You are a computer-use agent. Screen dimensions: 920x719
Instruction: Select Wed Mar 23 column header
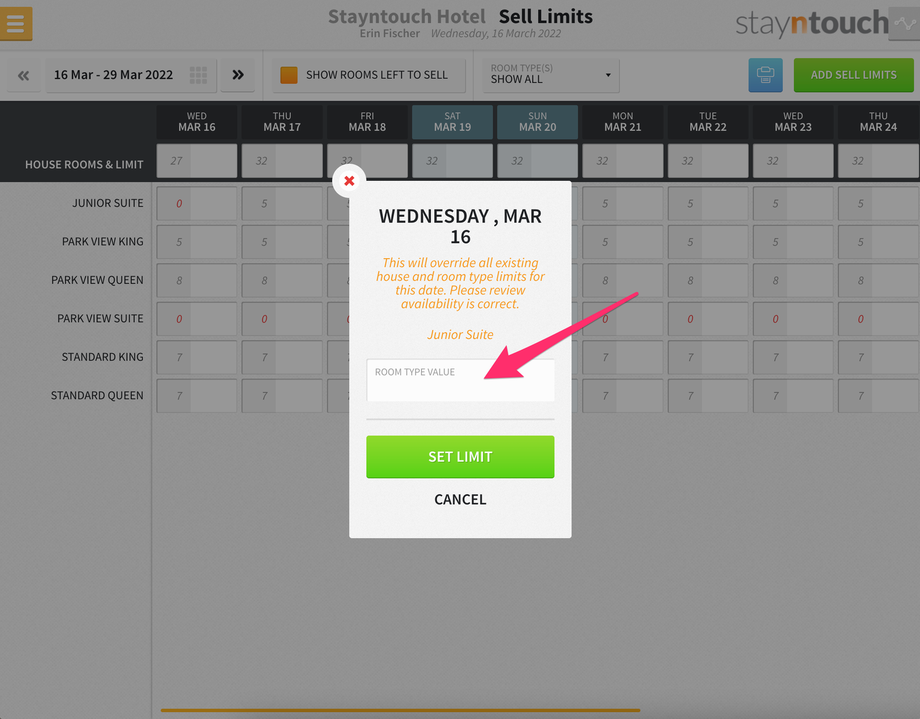pyautogui.click(x=793, y=122)
